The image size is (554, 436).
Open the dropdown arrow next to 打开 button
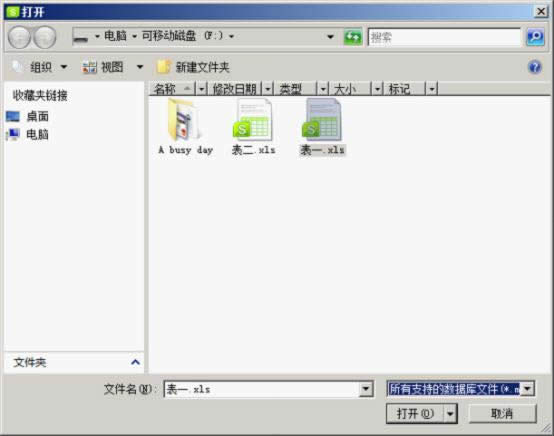(x=450, y=413)
